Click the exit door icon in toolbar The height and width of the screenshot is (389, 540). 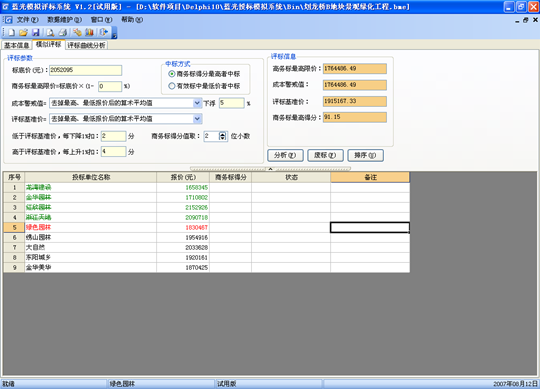click(x=103, y=32)
